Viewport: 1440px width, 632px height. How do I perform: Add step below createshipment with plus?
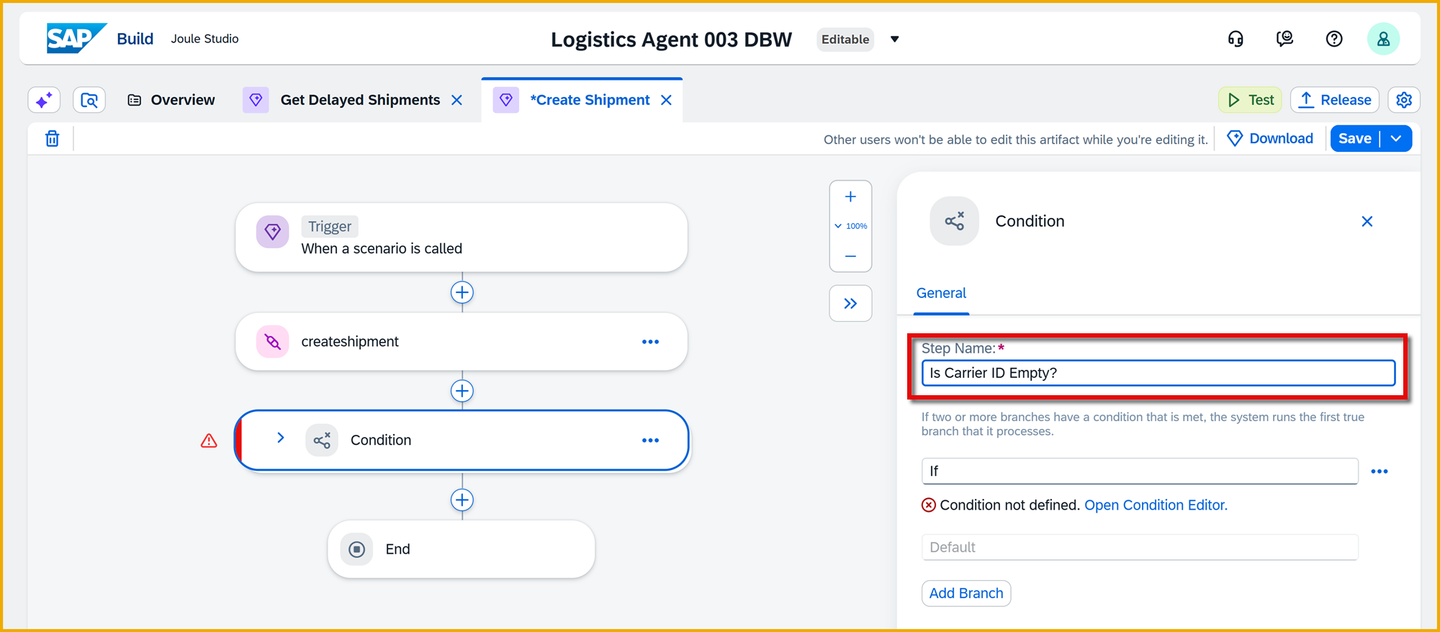(x=462, y=391)
